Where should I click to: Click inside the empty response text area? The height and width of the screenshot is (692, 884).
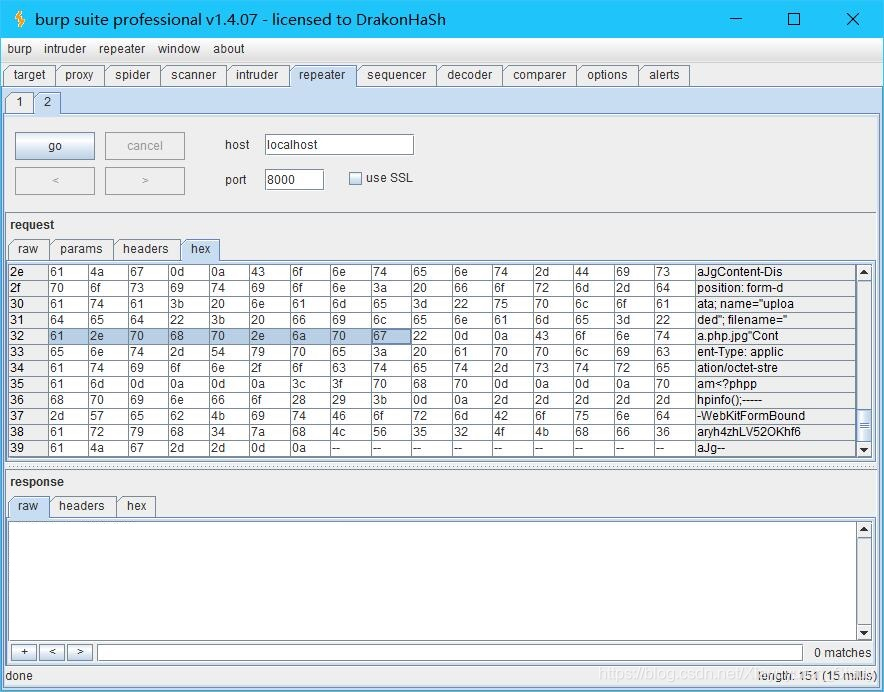[x=432, y=581]
